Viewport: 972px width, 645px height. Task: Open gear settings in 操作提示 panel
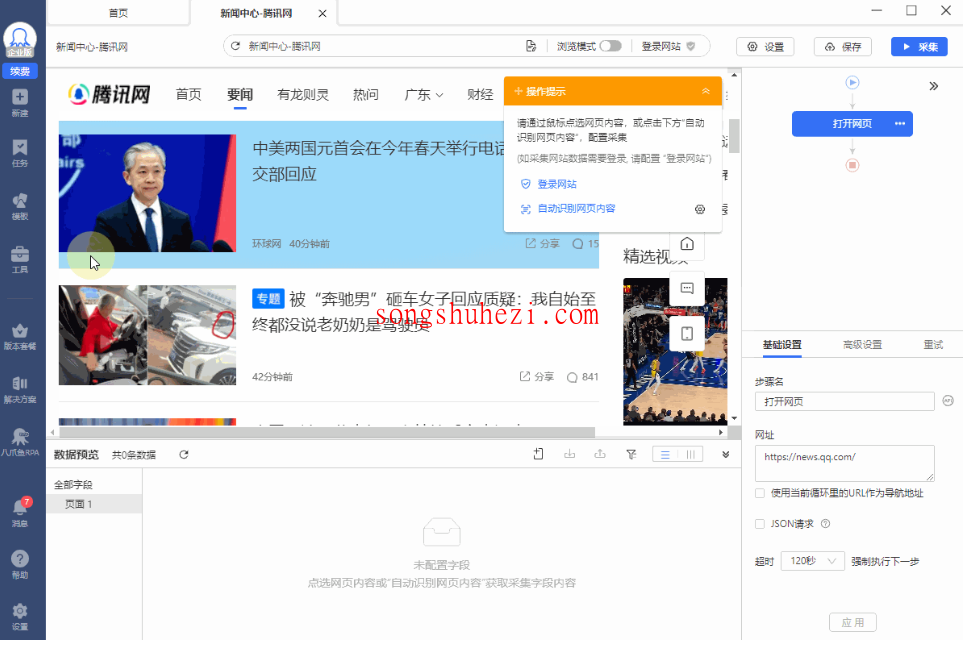pyautogui.click(x=700, y=210)
